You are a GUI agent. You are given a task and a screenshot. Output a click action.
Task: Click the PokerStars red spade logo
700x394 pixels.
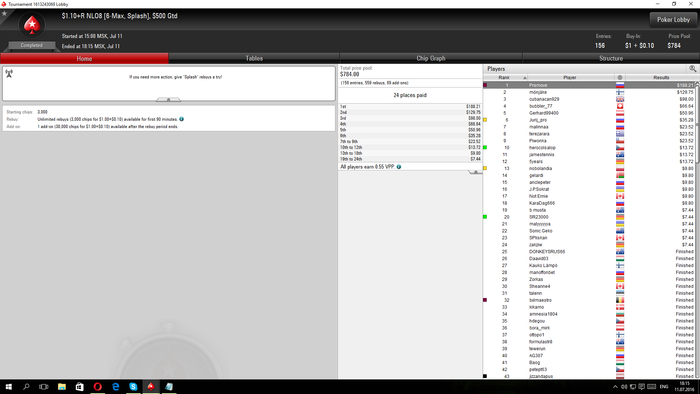pos(32,25)
